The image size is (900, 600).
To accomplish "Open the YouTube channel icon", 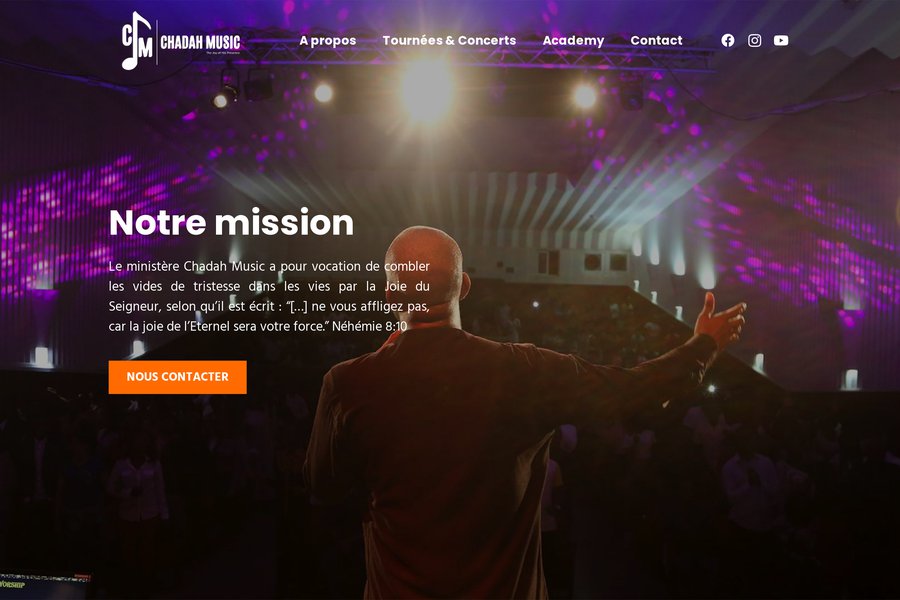I will pos(781,40).
